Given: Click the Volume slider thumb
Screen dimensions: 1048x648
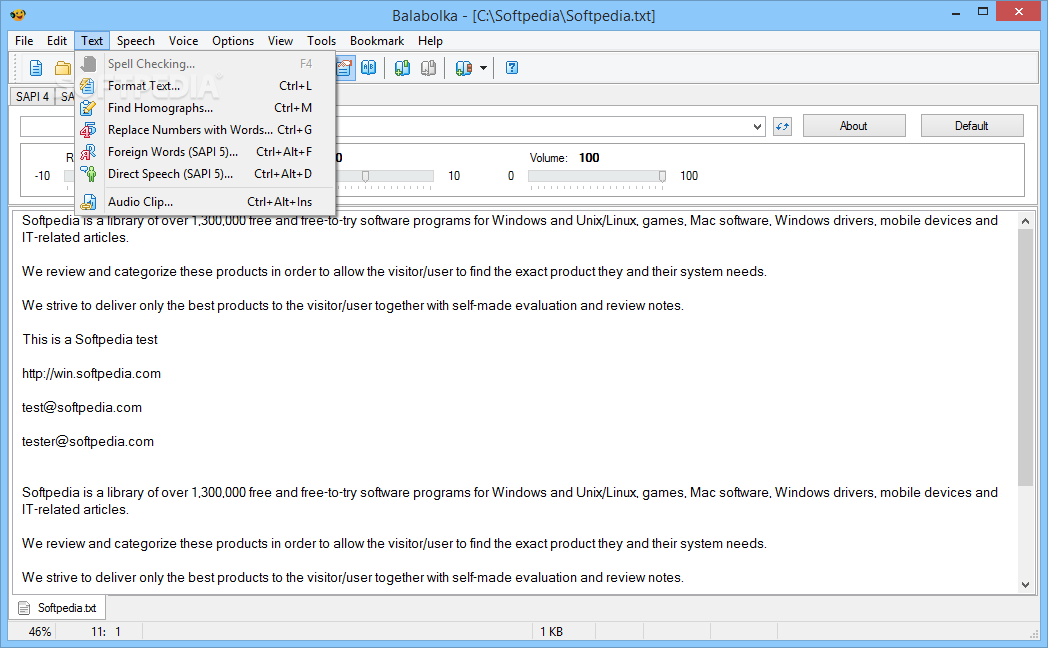Looking at the screenshot, I should [662, 176].
